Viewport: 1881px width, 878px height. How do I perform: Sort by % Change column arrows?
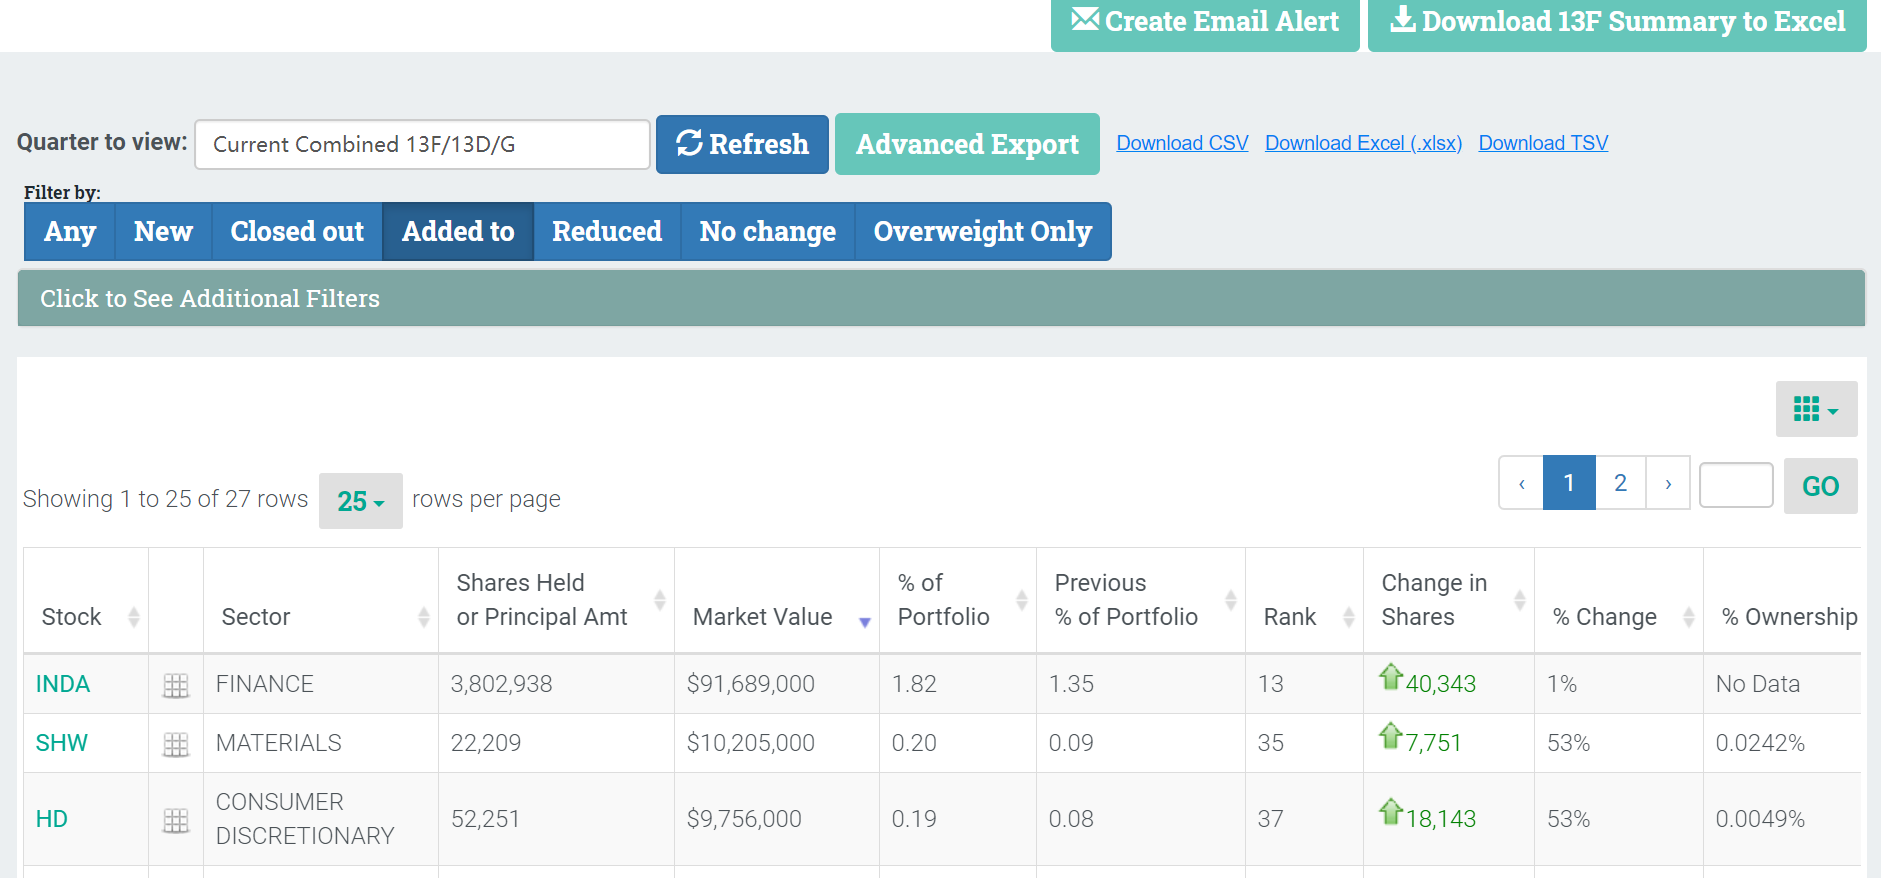coord(1689,617)
